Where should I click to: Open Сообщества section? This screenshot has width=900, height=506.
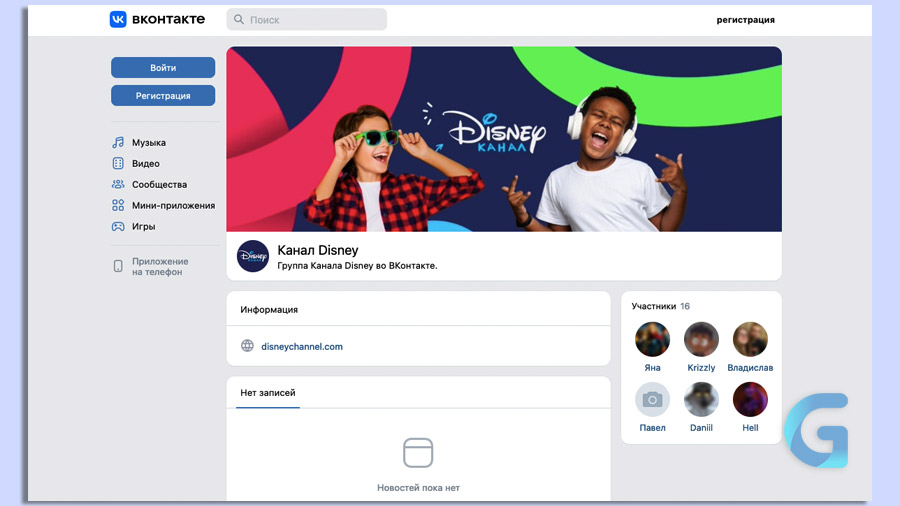click(160, 184)
